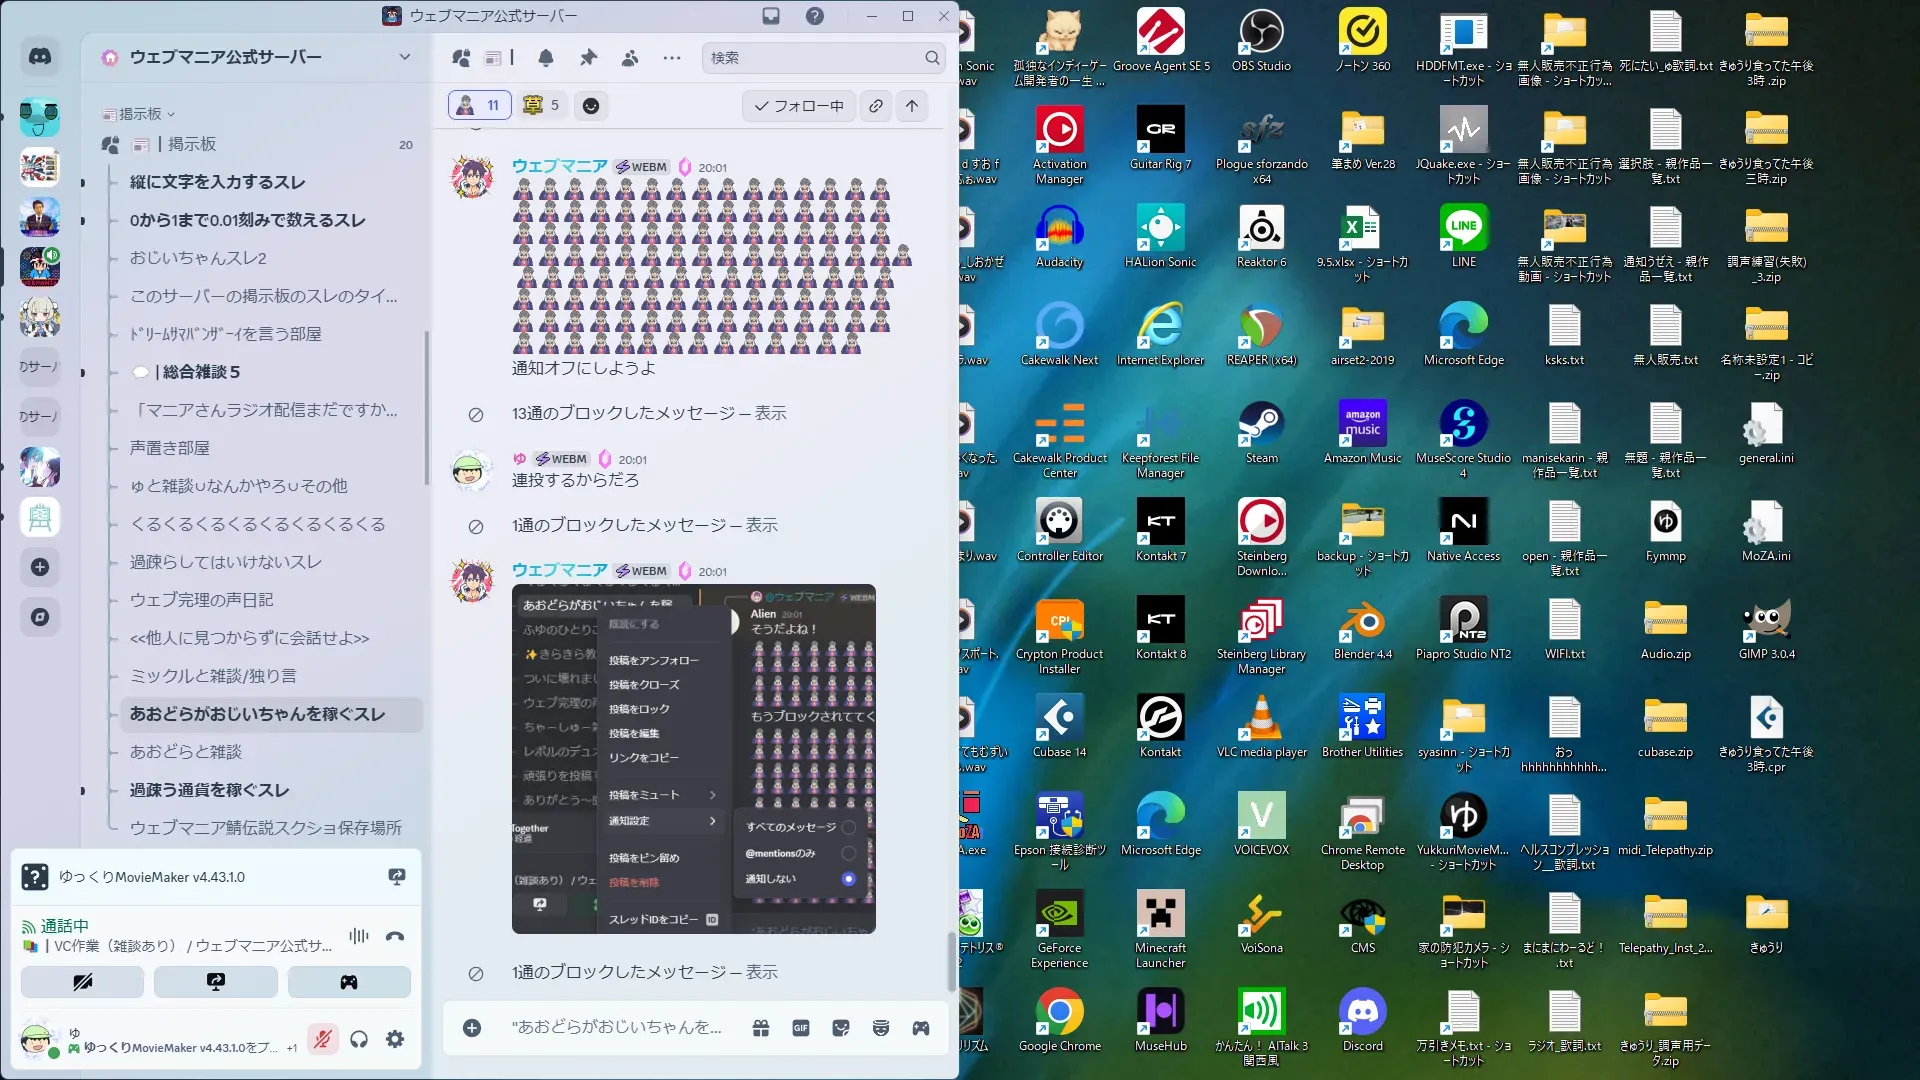Toggle the muted microphone button
This screenshot has width=1920, height=1080.
(322, 1040)
